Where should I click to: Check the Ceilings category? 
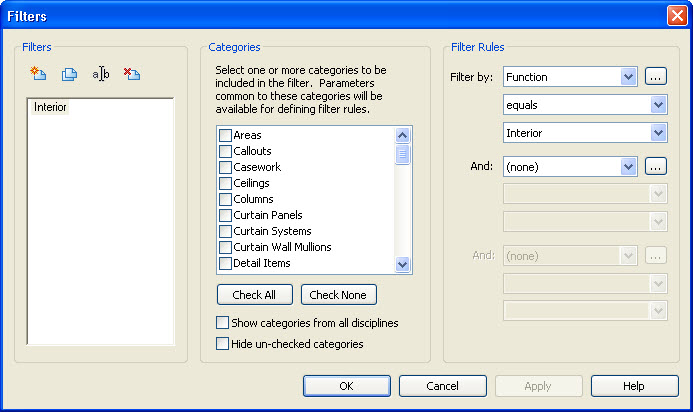(225, 183)
